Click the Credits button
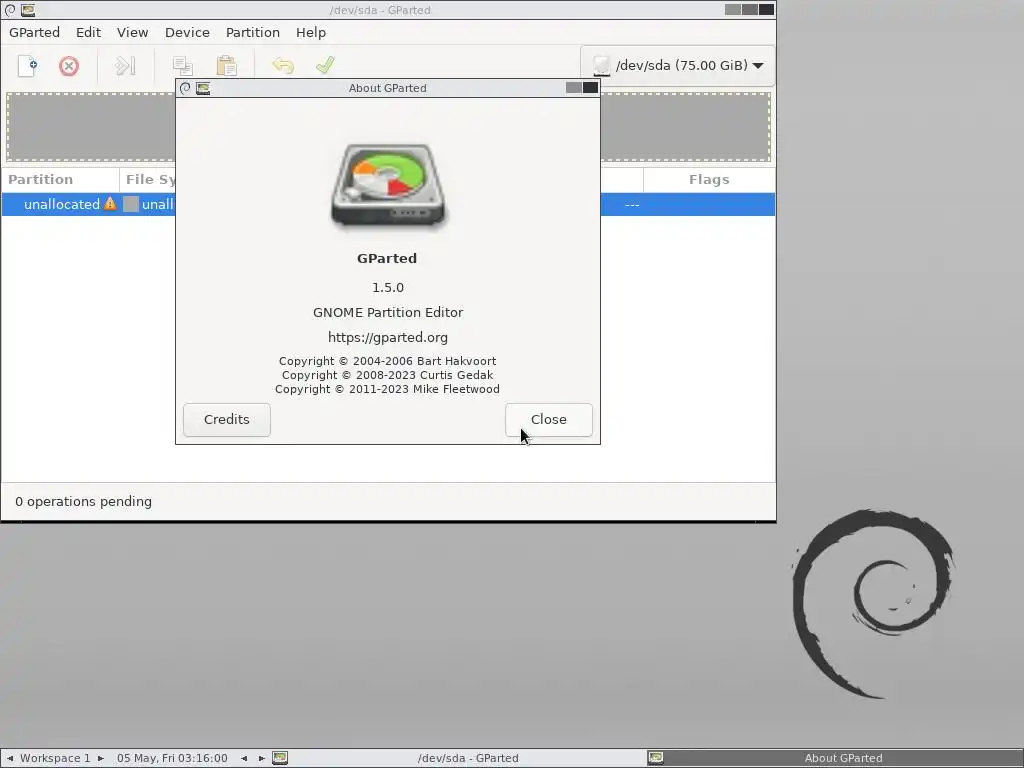1024x768 pixels. pos(227,419)
